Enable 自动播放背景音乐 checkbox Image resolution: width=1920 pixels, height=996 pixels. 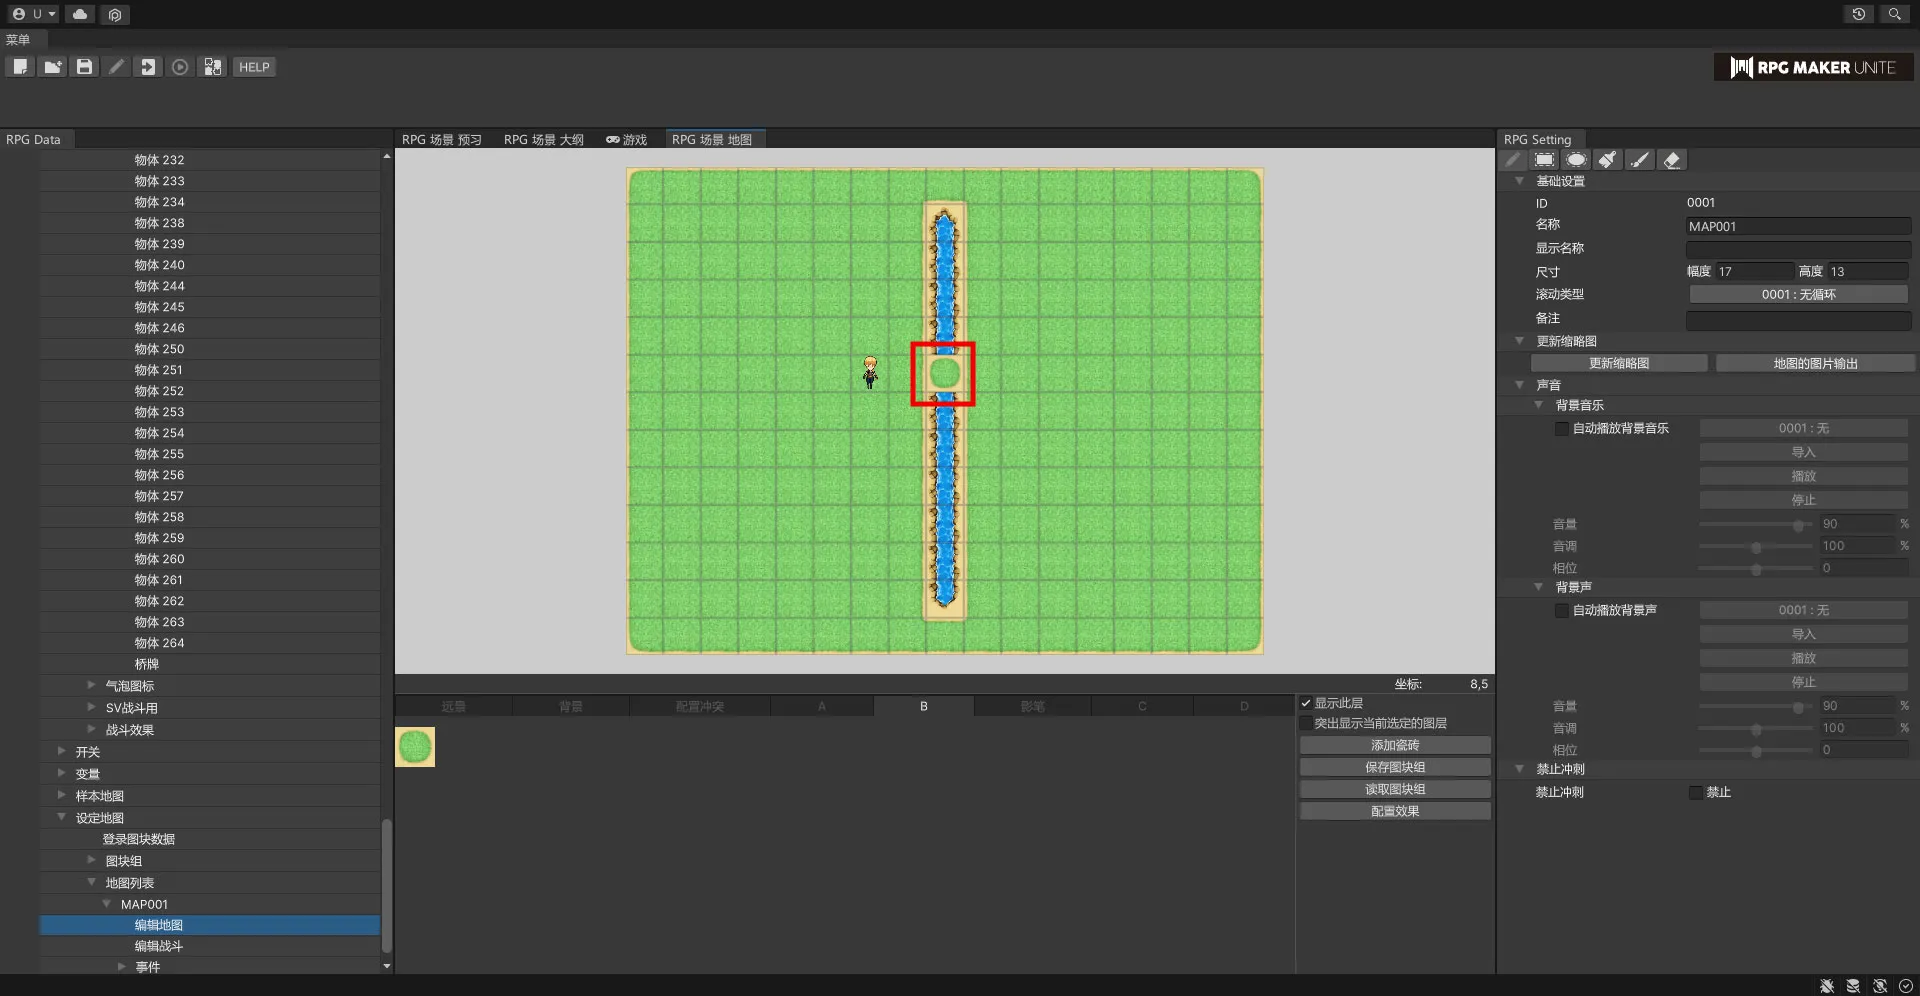(x=1562, y=428)
